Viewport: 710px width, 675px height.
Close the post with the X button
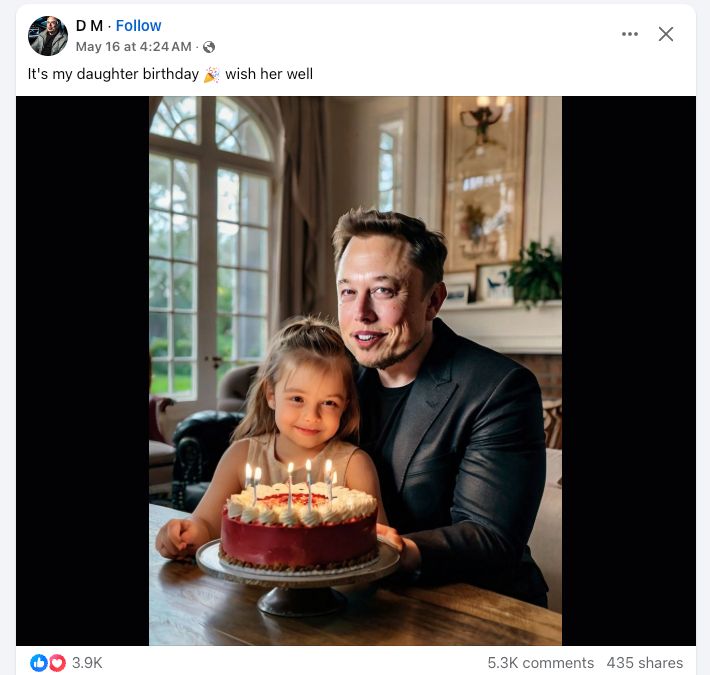(666, 34)
